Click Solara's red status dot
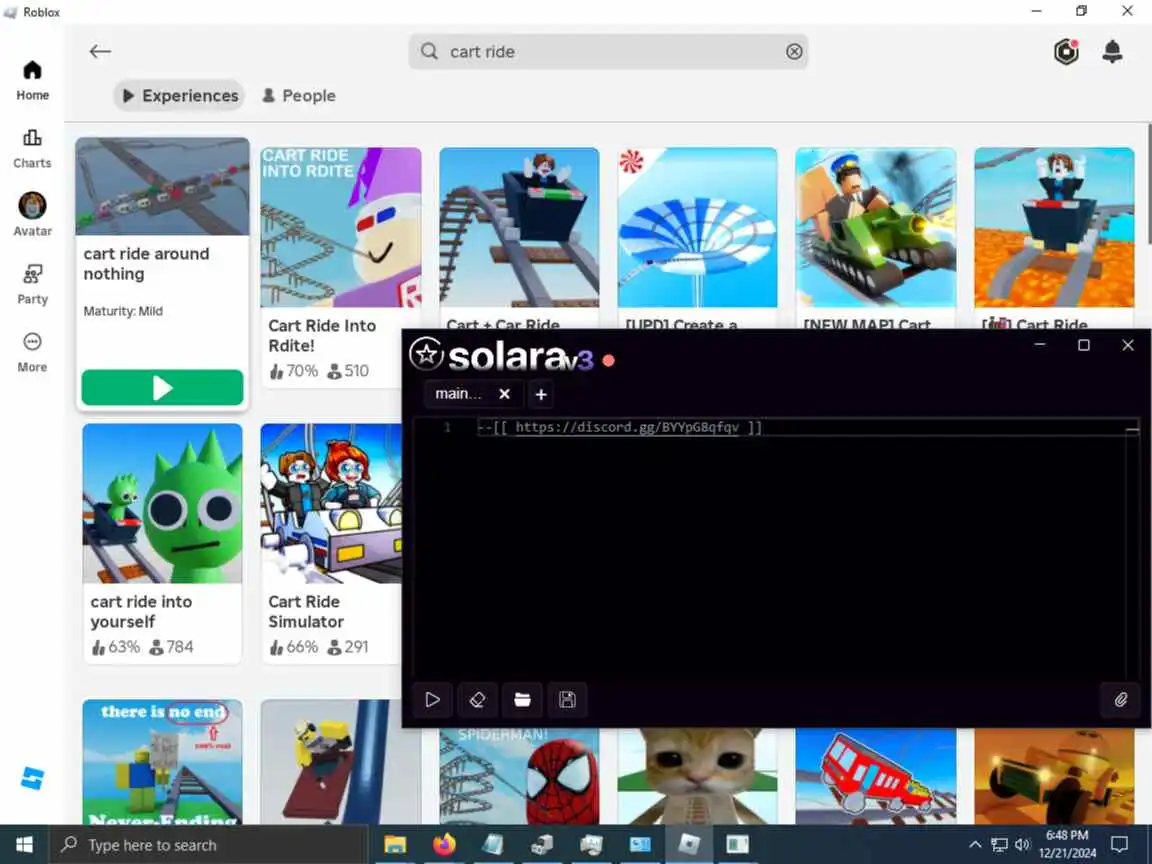The image size is (1152, 864). tap(608, 361)
